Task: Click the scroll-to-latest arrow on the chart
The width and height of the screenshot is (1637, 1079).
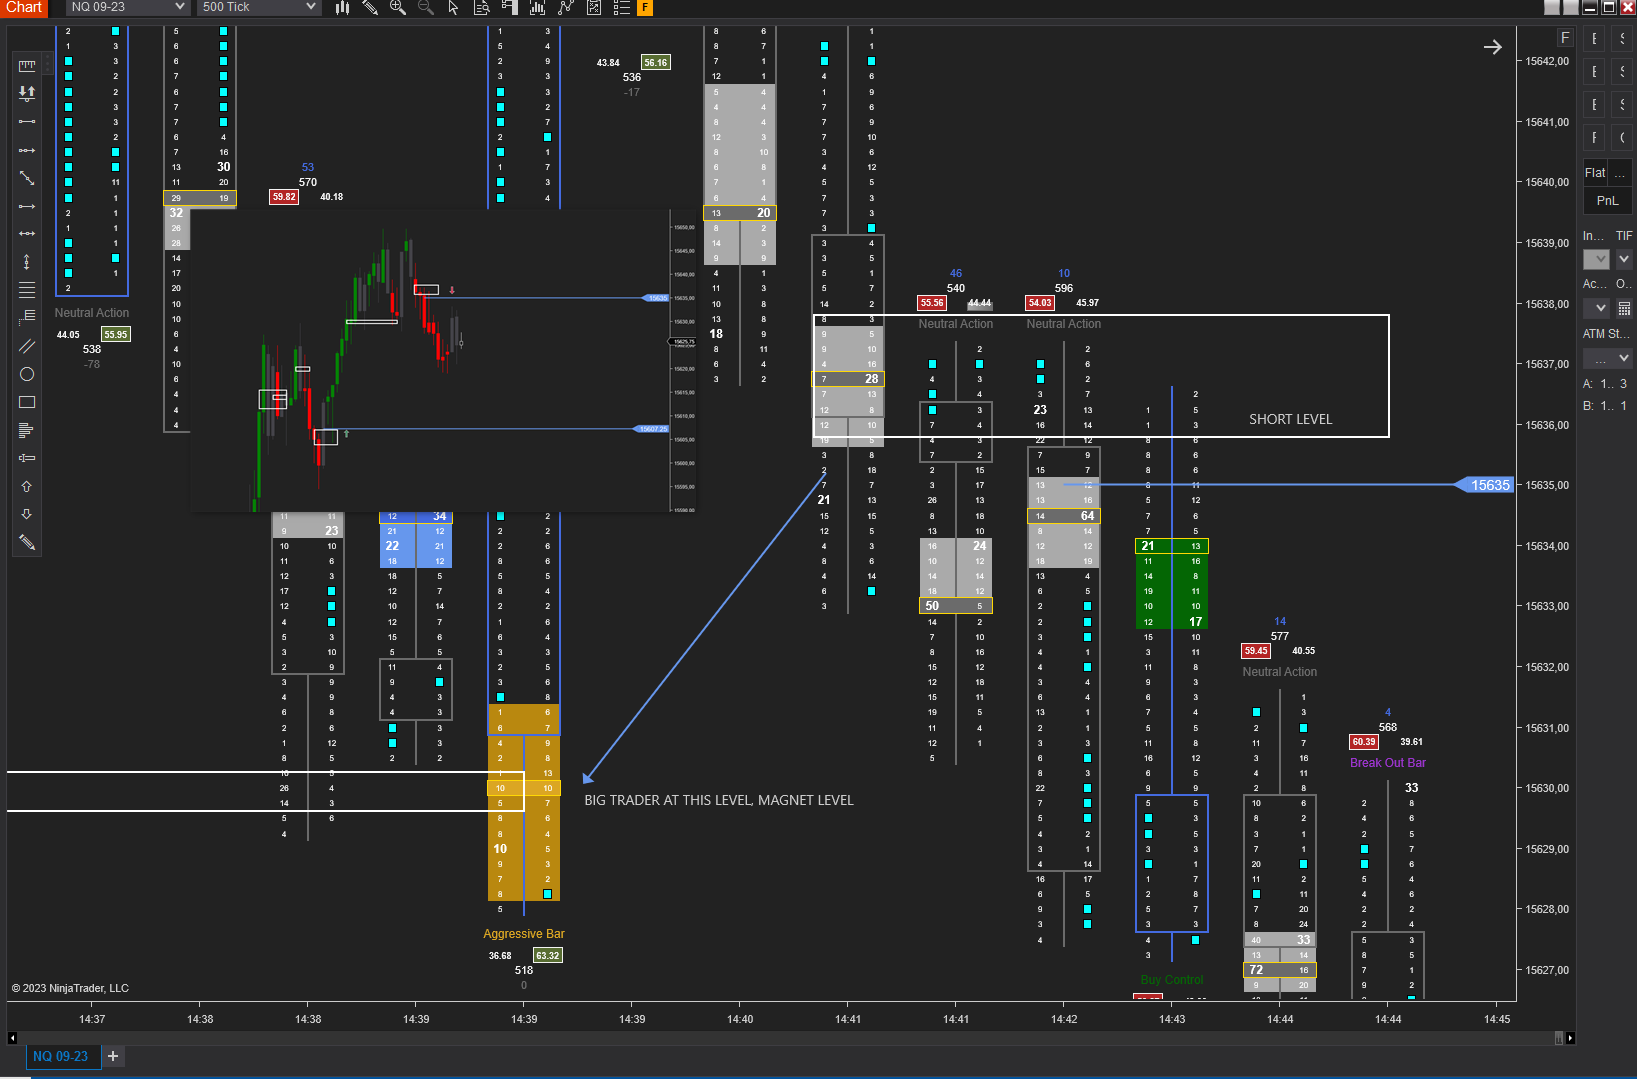Action: [x=1492, y=47]
